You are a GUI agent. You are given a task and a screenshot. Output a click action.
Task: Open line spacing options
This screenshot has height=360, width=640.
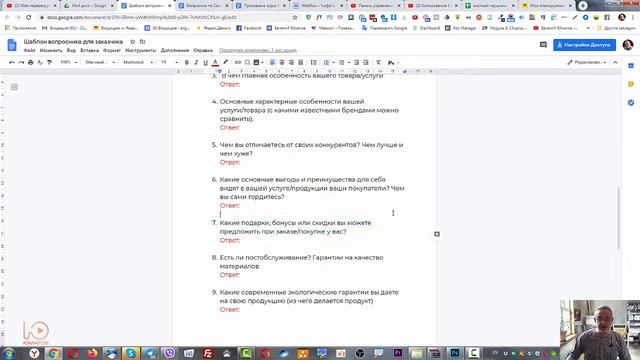(313, 62)
